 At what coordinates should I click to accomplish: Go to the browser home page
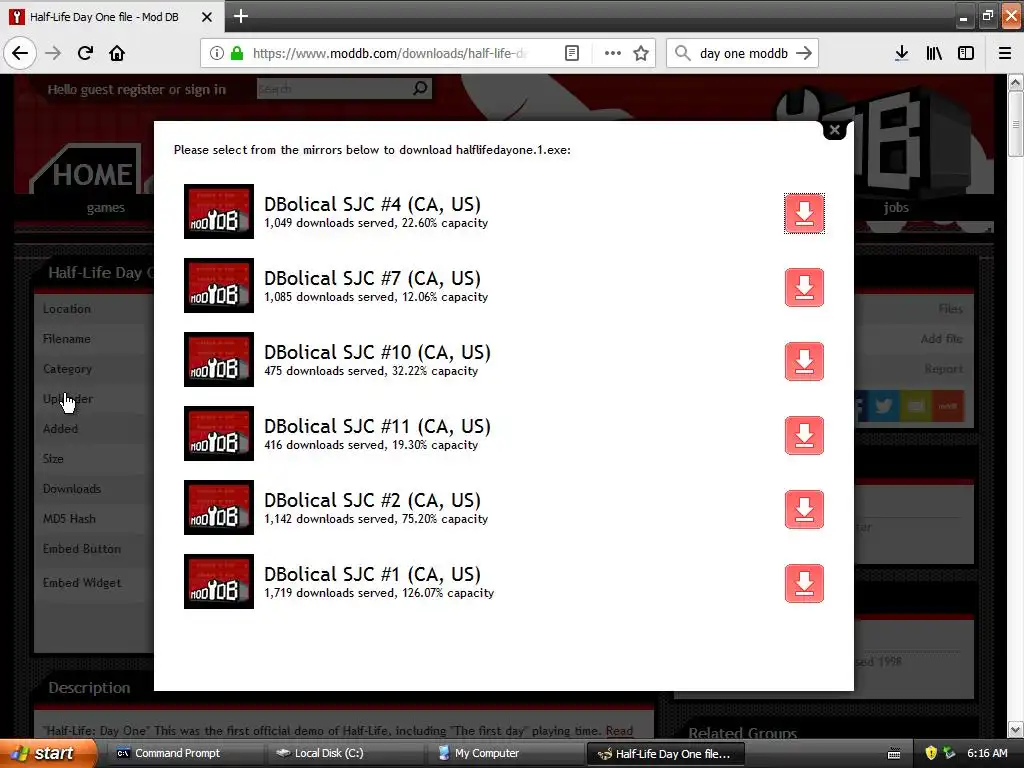117,53
